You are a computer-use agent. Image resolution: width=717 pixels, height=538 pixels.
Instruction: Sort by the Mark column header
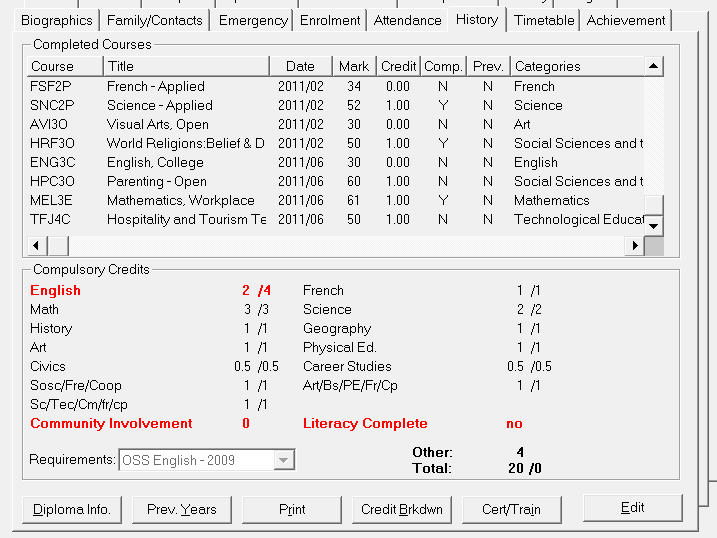354,66
